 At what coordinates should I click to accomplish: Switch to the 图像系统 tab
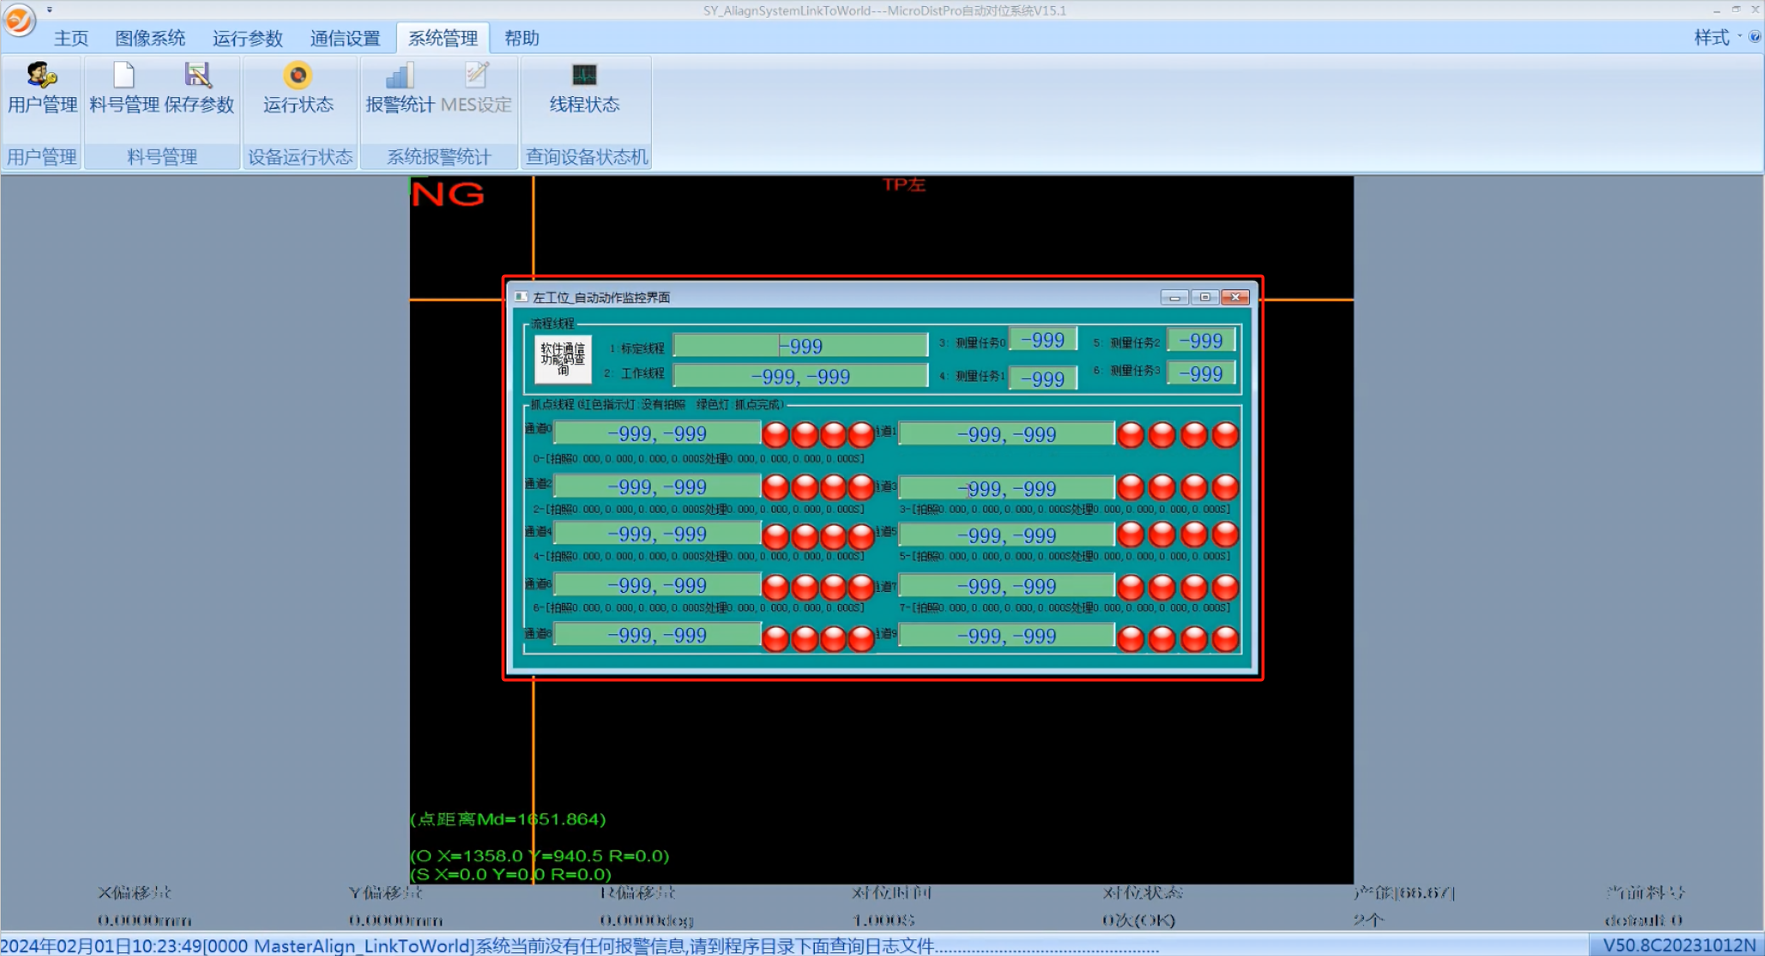(150, 38)
